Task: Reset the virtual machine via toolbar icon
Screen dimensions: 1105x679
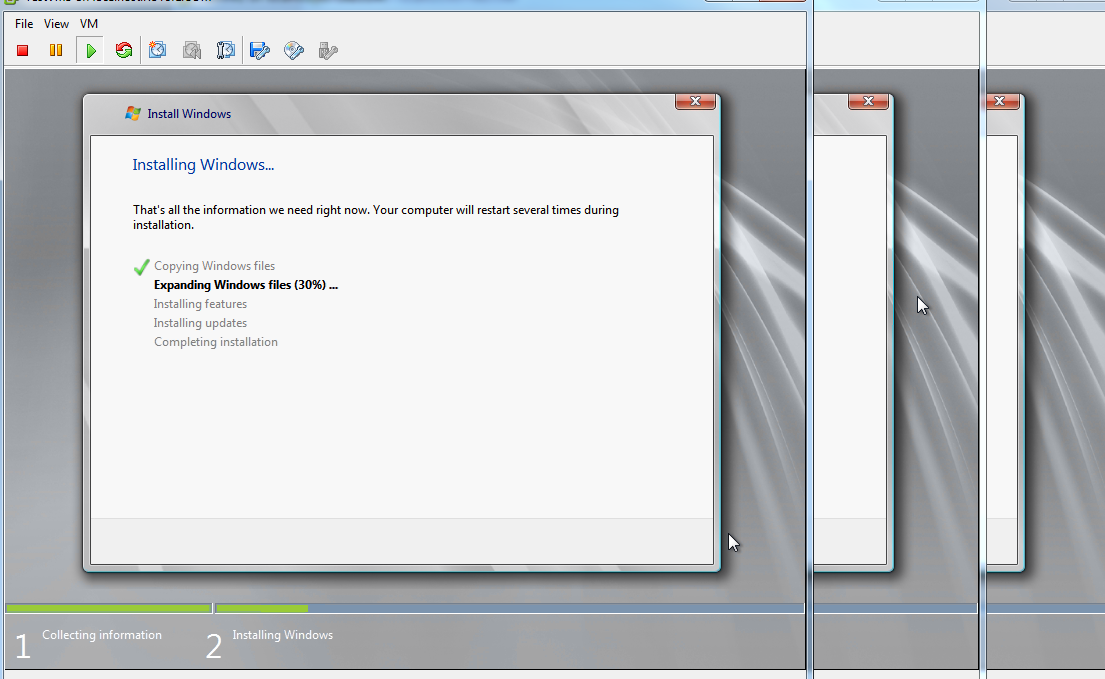Action: pos(124,50)
